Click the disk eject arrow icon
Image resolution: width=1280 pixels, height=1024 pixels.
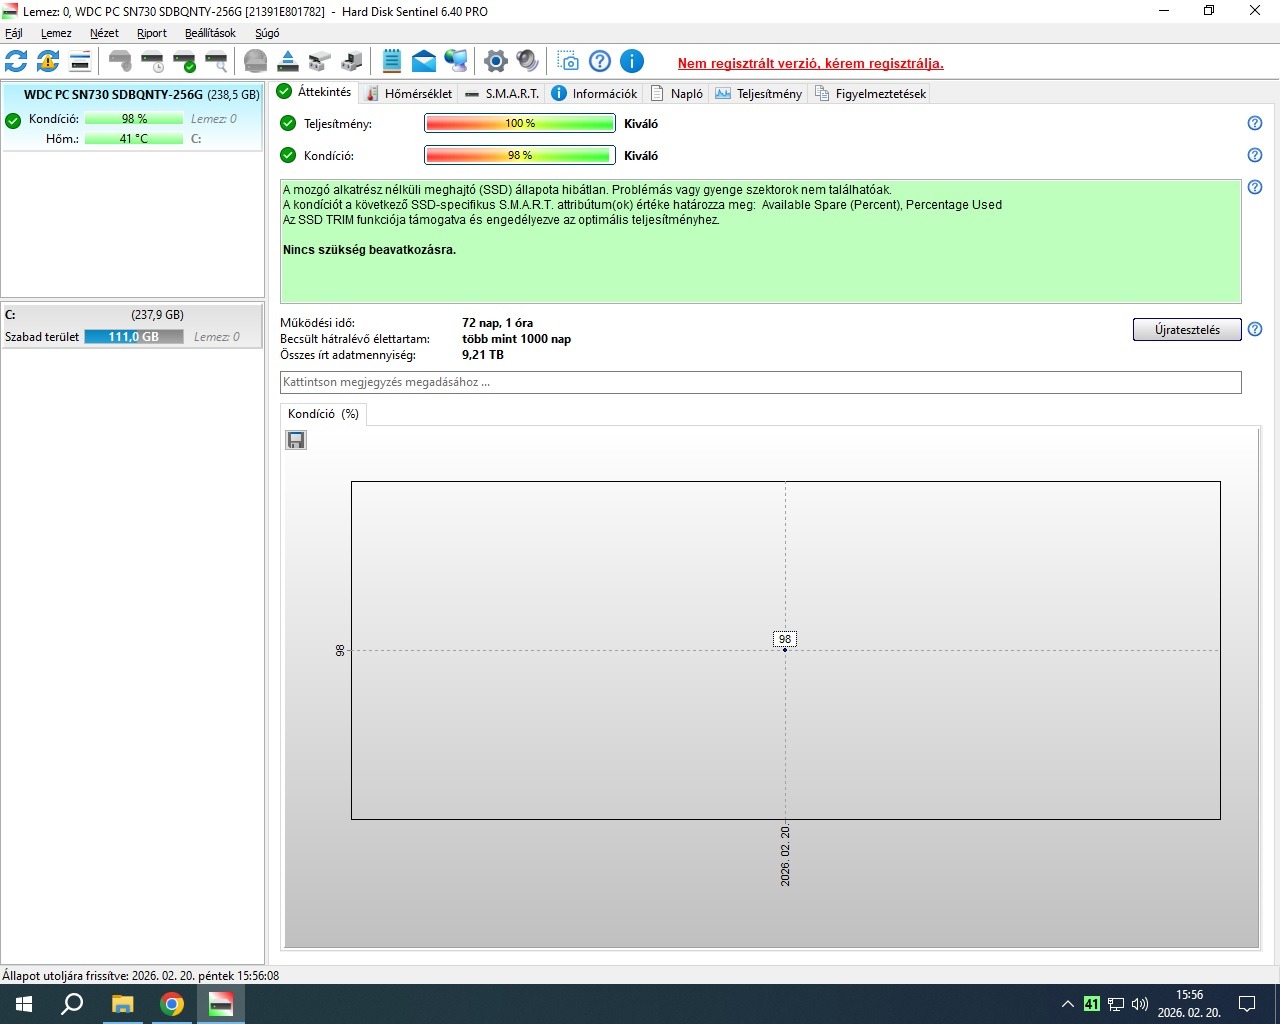pos(288,62)
